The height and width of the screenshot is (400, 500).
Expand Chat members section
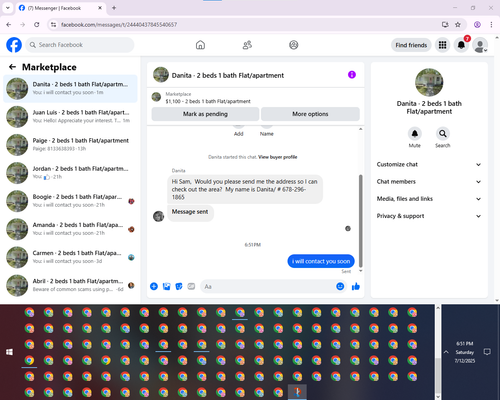429,182
